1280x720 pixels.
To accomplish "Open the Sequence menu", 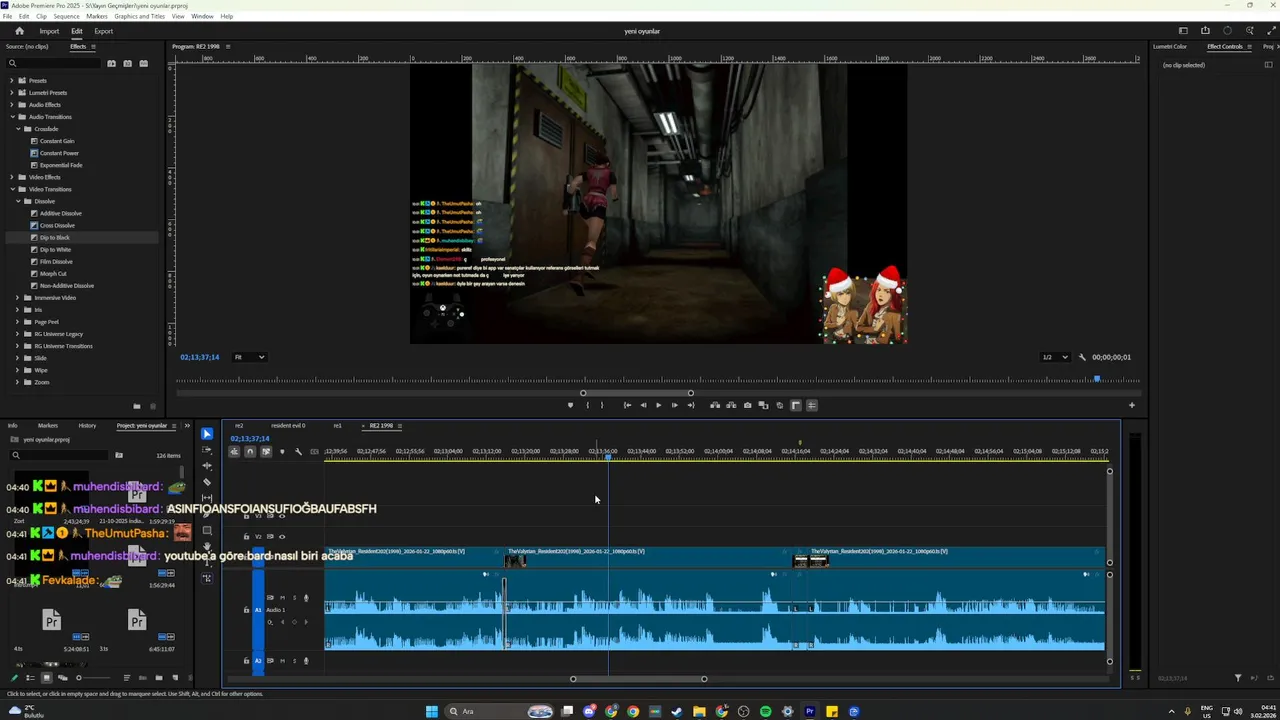I will tap(66, 17).
